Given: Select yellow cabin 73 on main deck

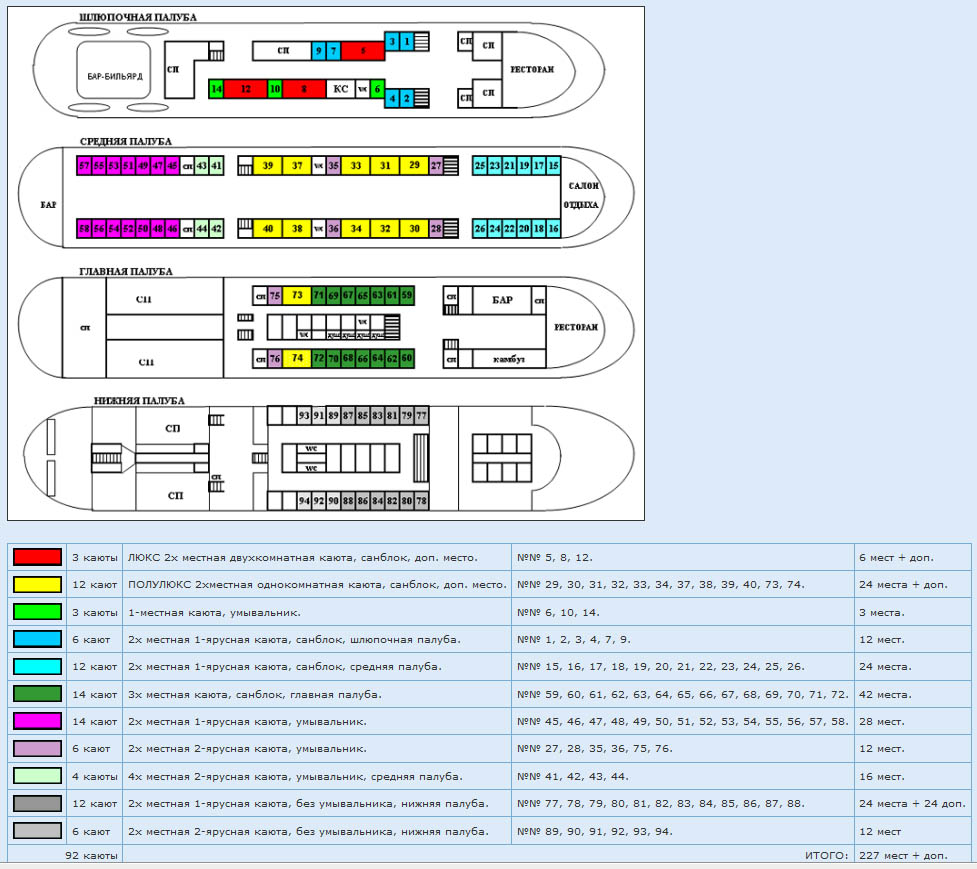Looking at the screenshot, I should [297, 295].
